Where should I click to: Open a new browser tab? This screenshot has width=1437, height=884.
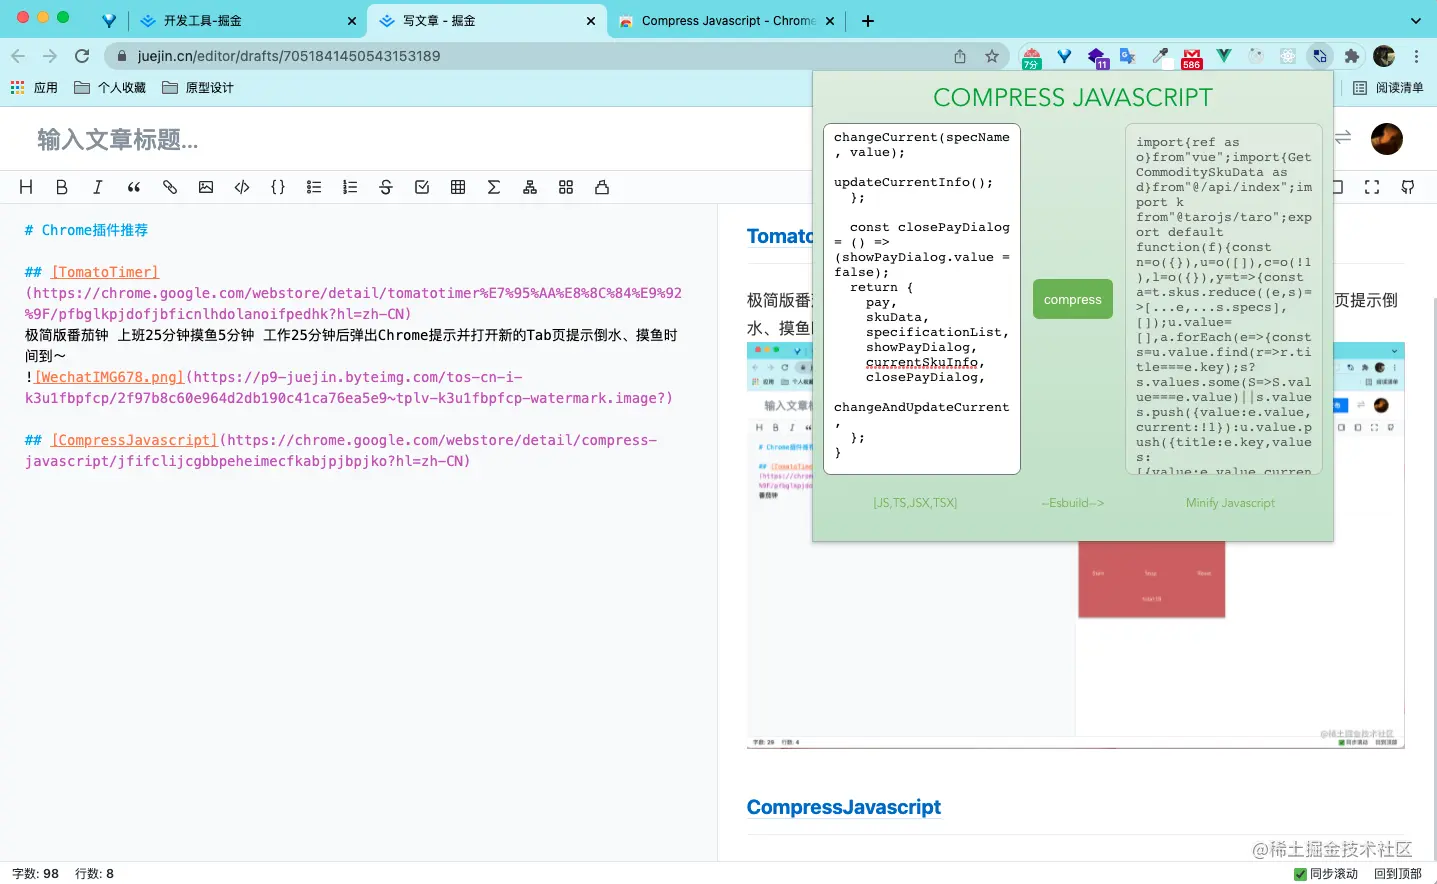(x=868, y=20)
